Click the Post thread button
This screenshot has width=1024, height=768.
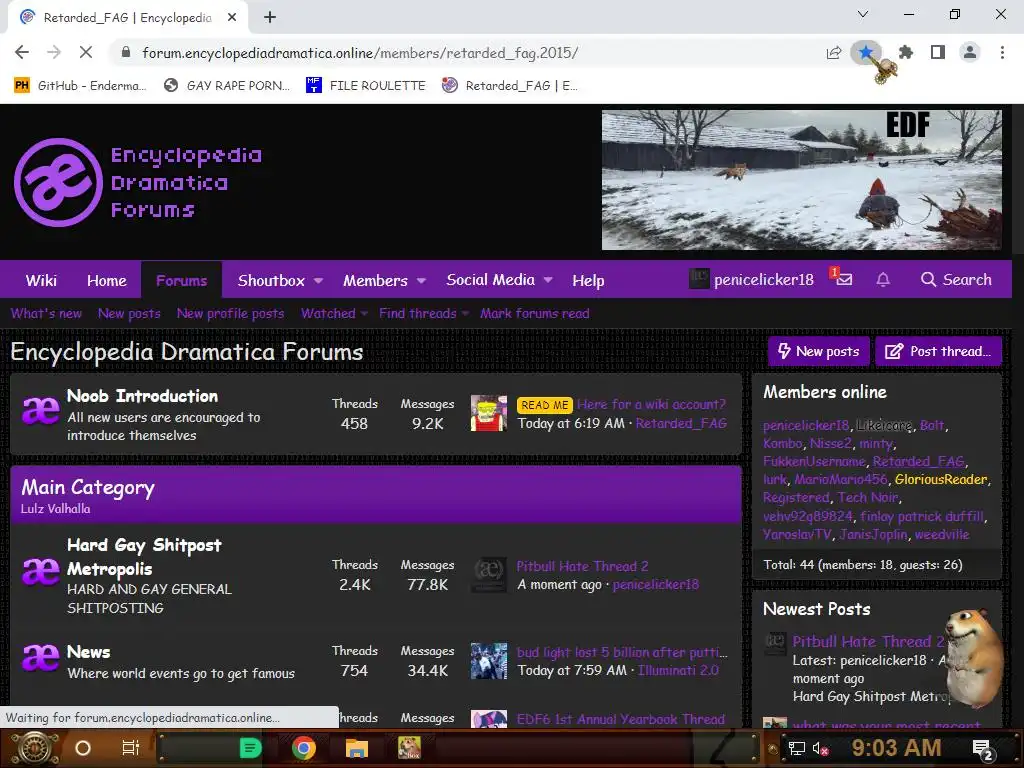(938, 351)
